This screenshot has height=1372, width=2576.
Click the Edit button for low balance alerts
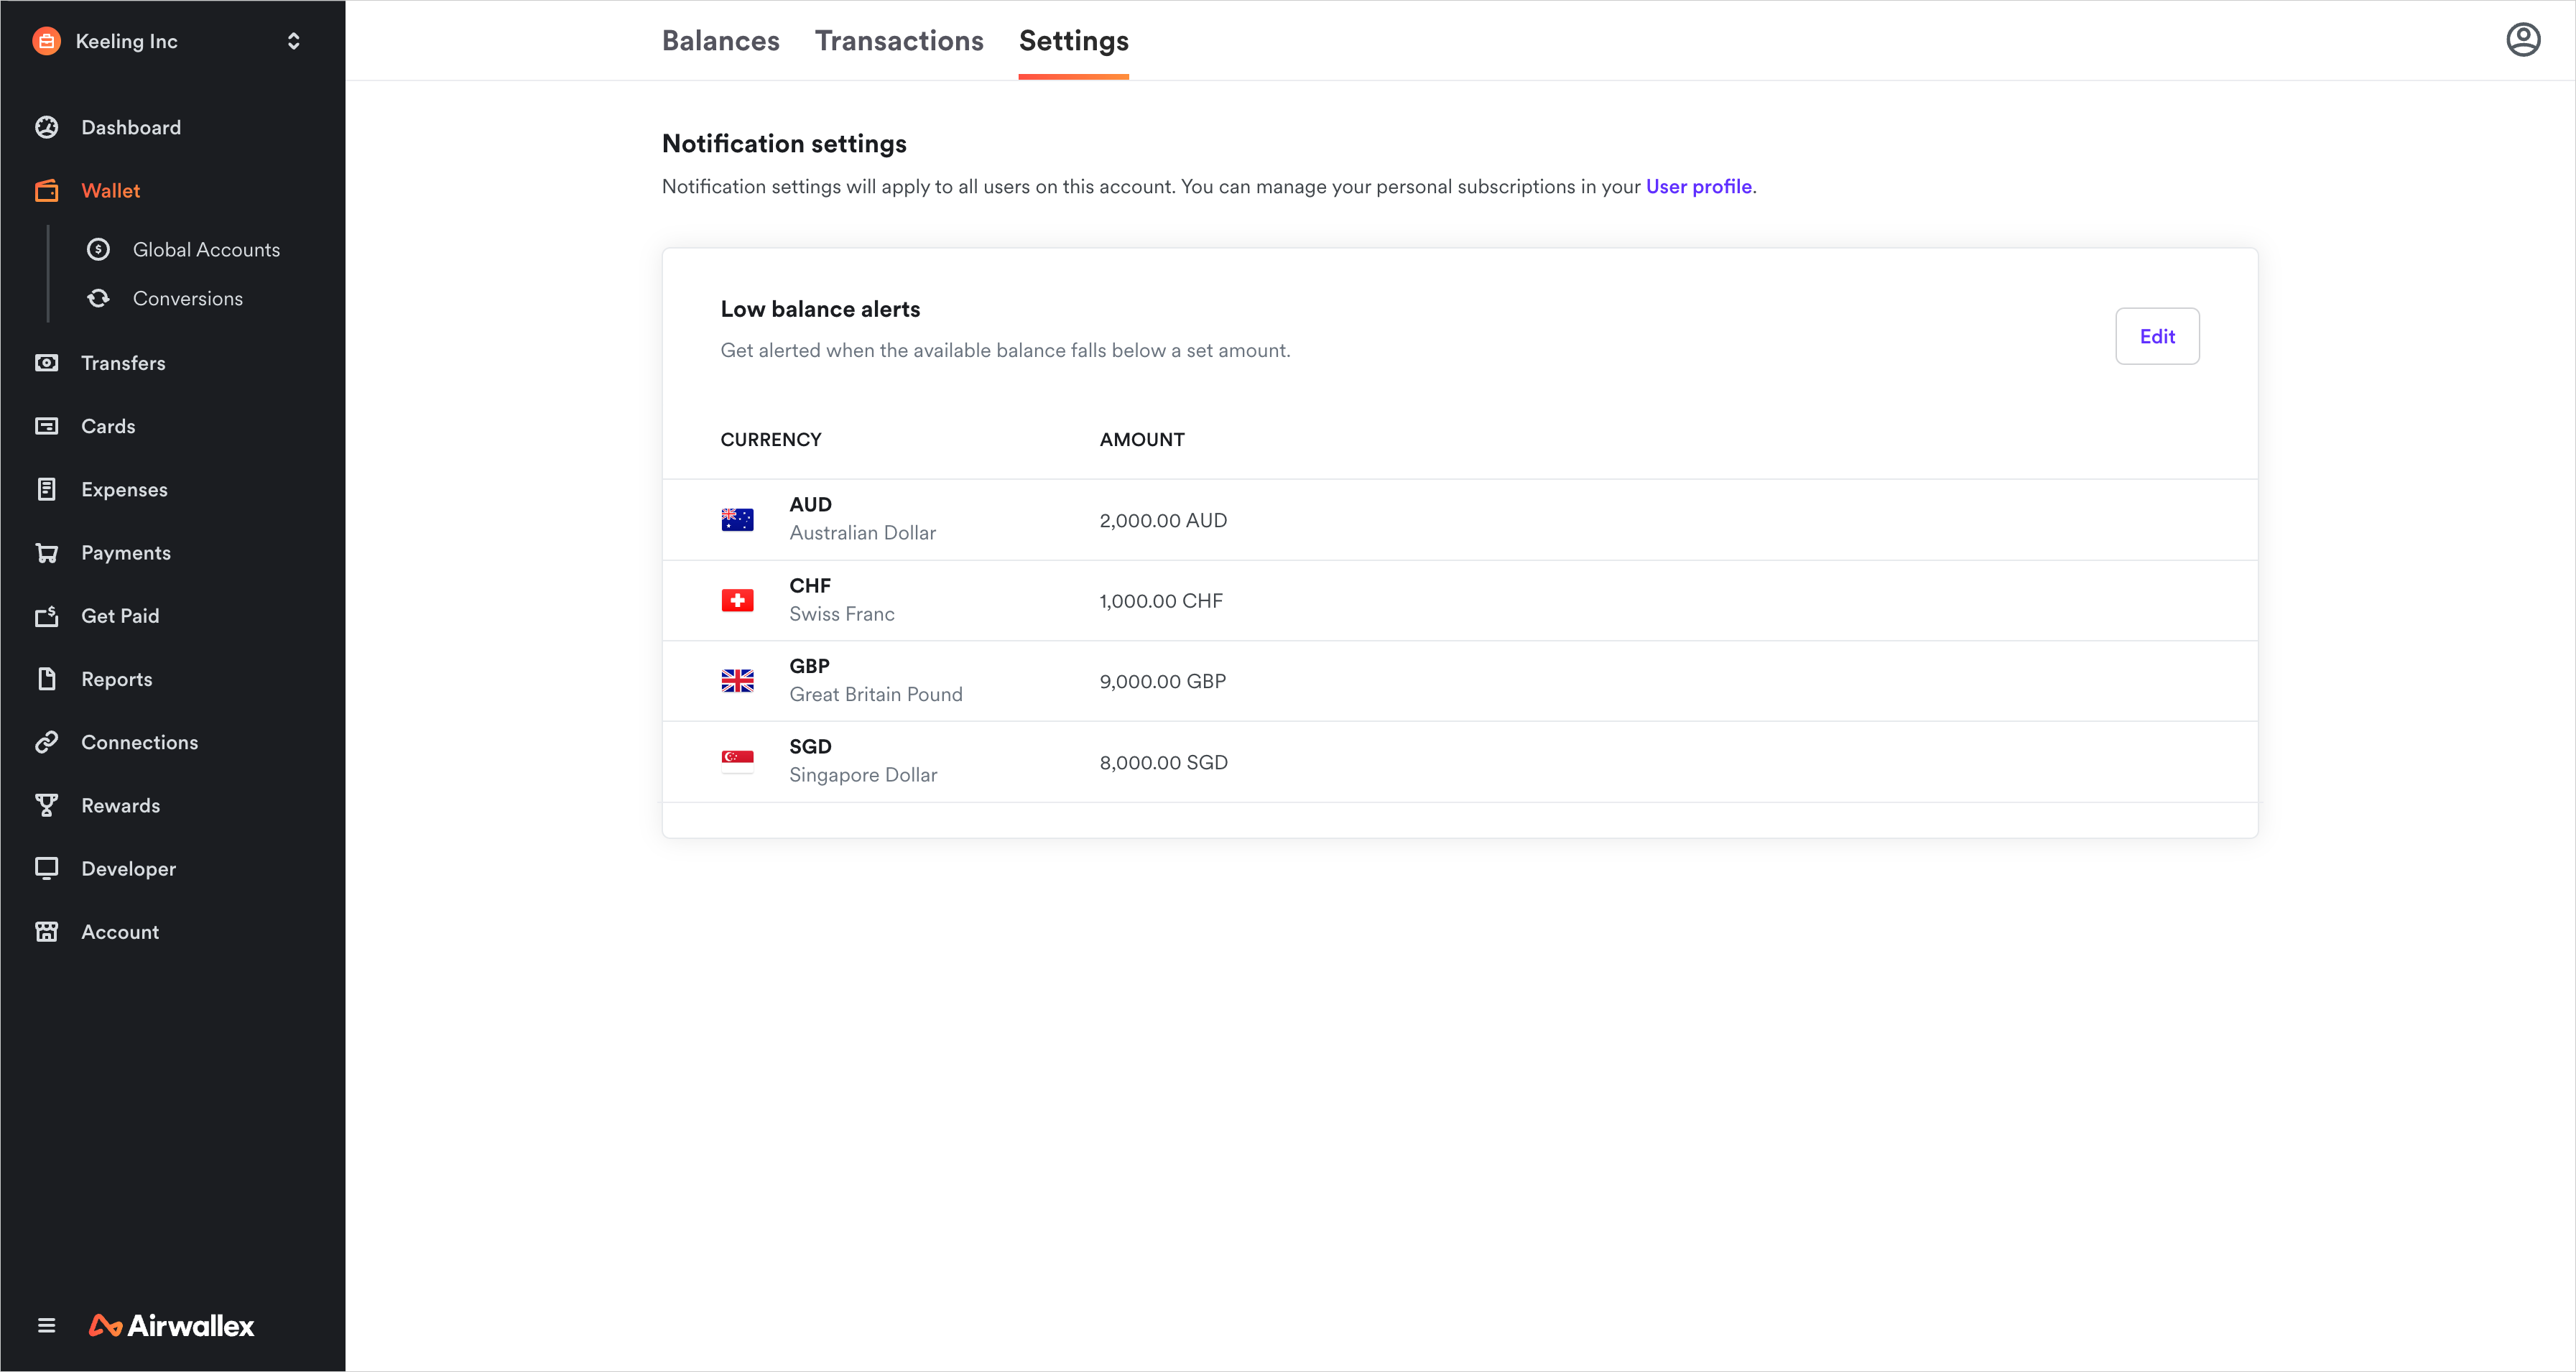pyautogui.click(x=2157, y=336)
